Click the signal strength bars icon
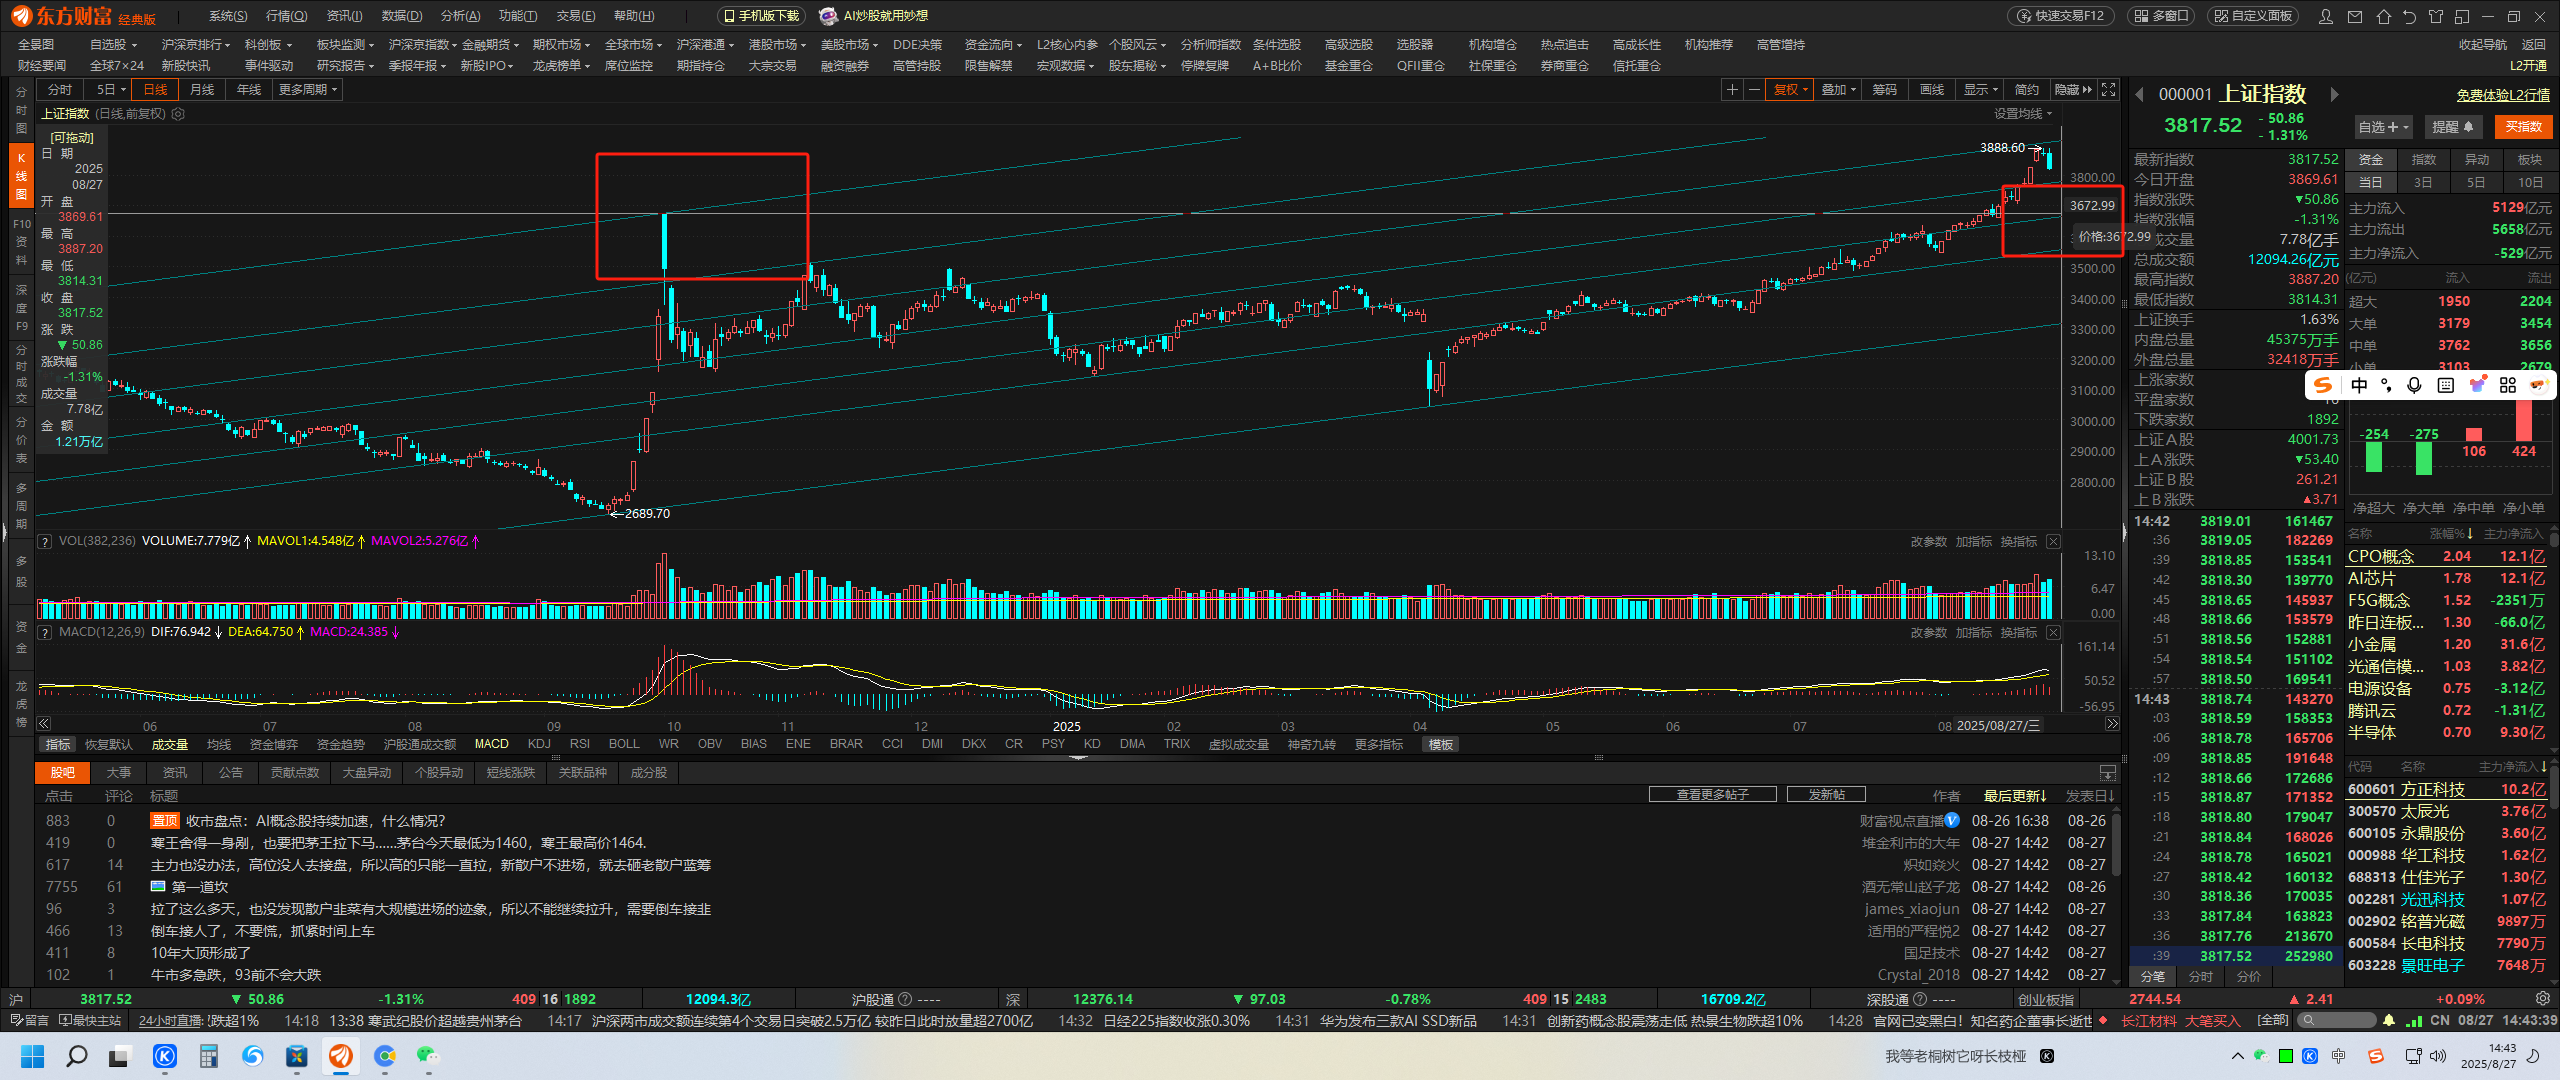This screenshot has height=1080, width=2560. pyautogui.click(x=2413, y=1020)
